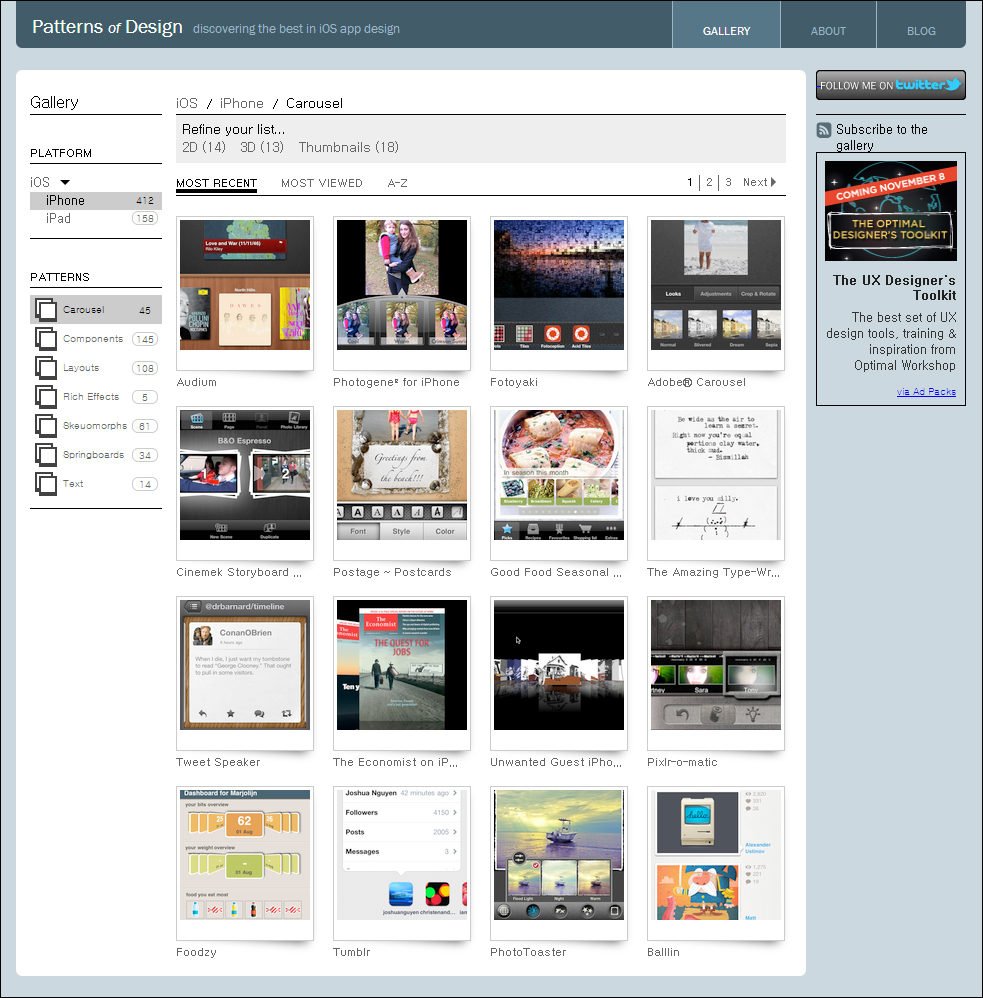Viewport: 983px width, 998px height.
Task: Click via Ad Packs link
Action: pyautogui.click(x=926, y=391)
